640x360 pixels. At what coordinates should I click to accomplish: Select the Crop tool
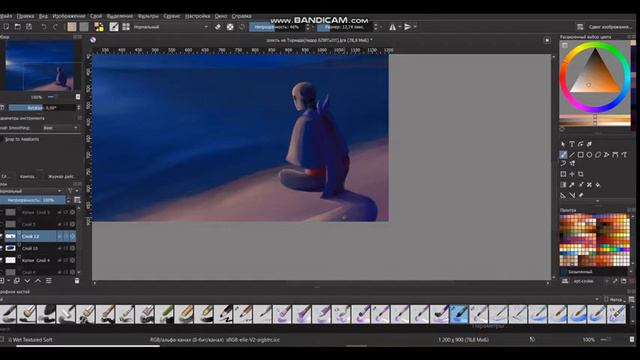pyautogui.click(x=580, y=174)
